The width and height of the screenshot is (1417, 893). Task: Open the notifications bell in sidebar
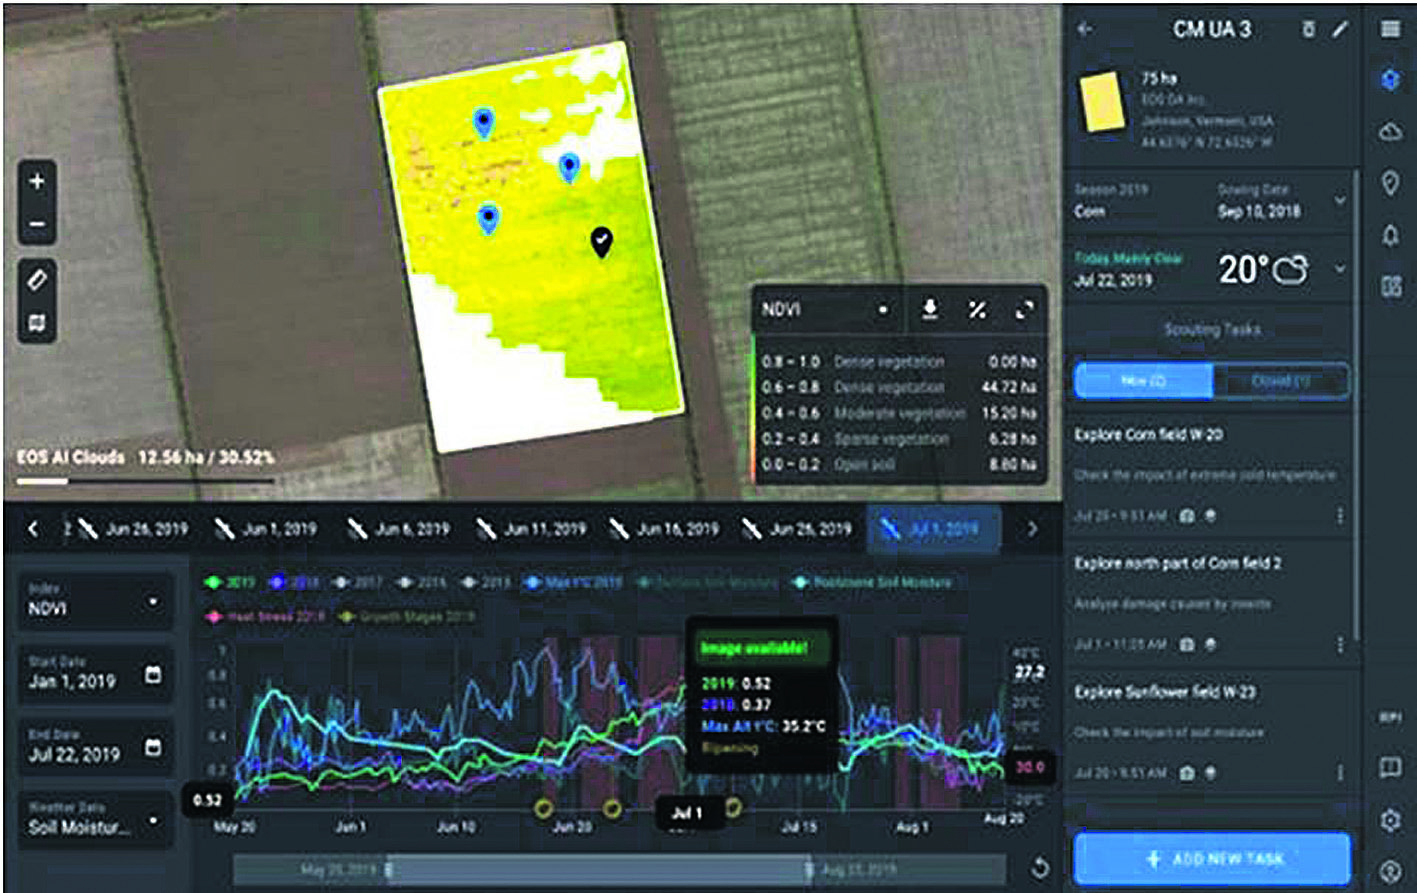tap(1390, 235)
